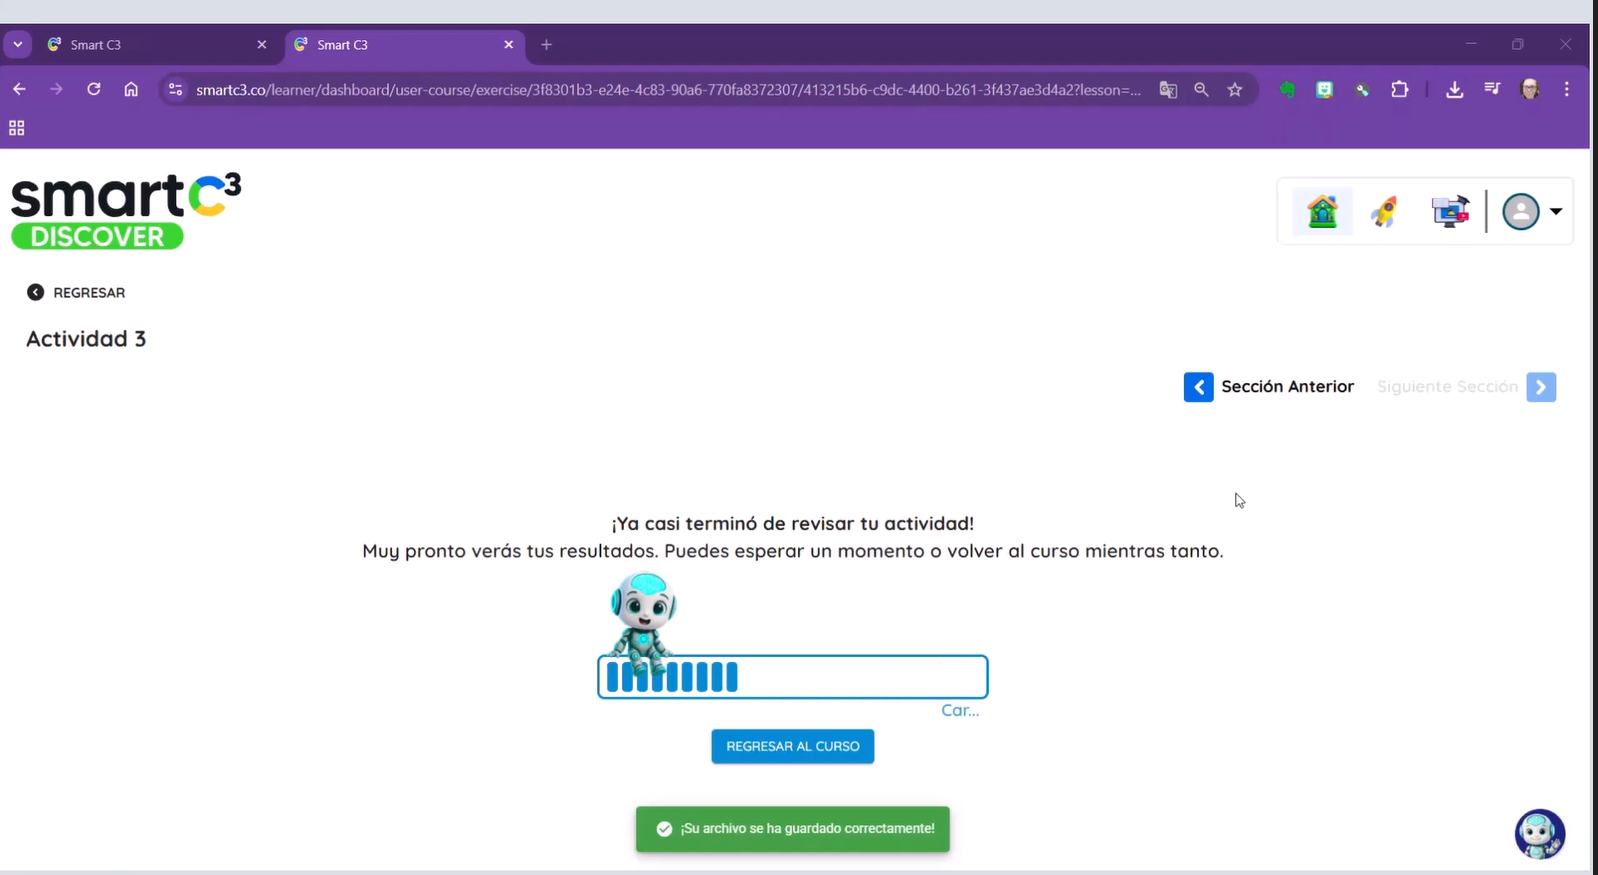Click the rocket icon in header

pyautogui.click(x=1385, y=211)
